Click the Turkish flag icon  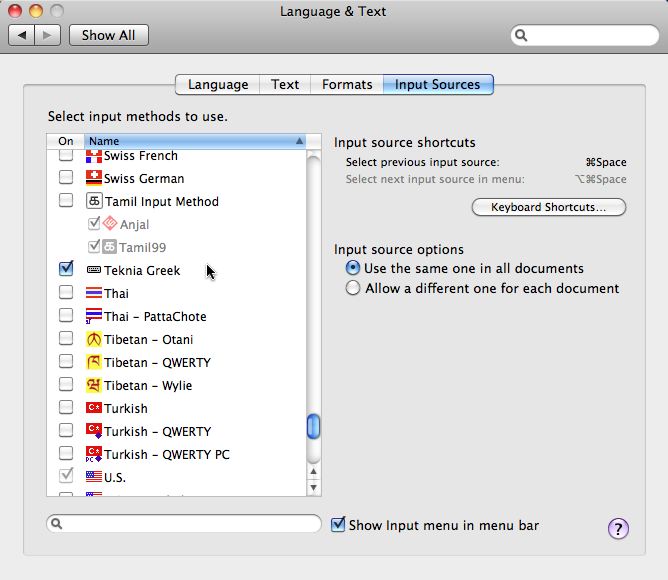click(94, 408)
